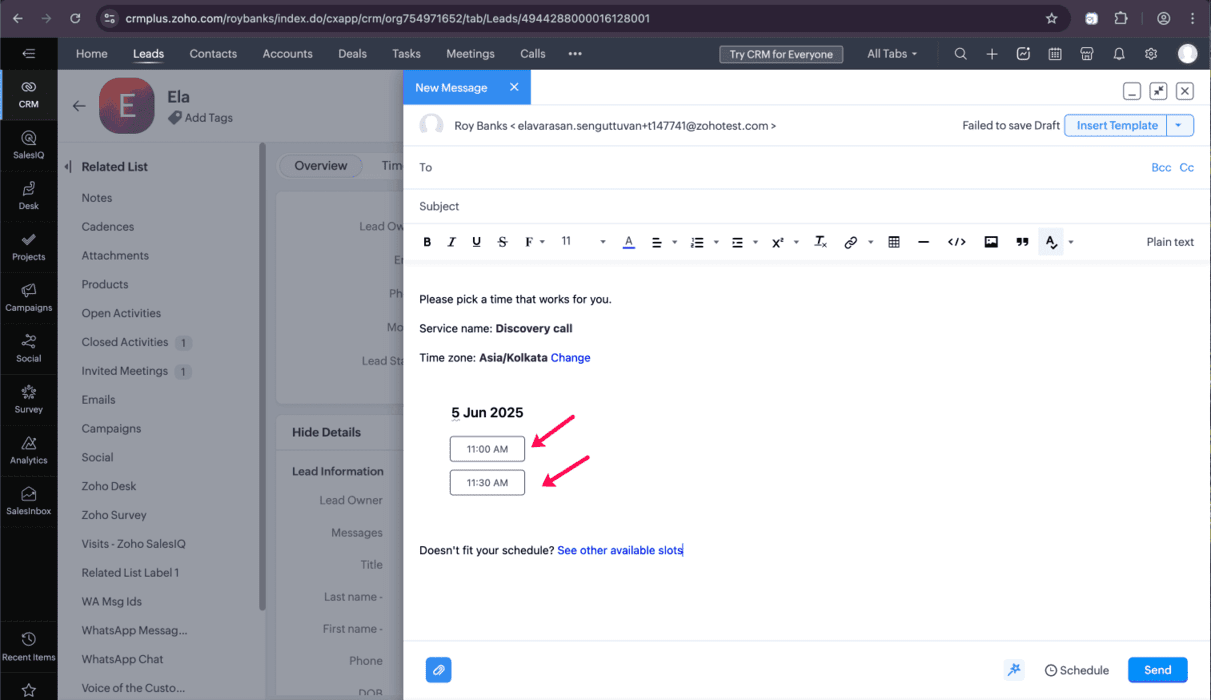Image resolution: width=1211 pixels, height=700 pixels.
Task: Go to the Accounts tab
Action: tap(288, 54)
